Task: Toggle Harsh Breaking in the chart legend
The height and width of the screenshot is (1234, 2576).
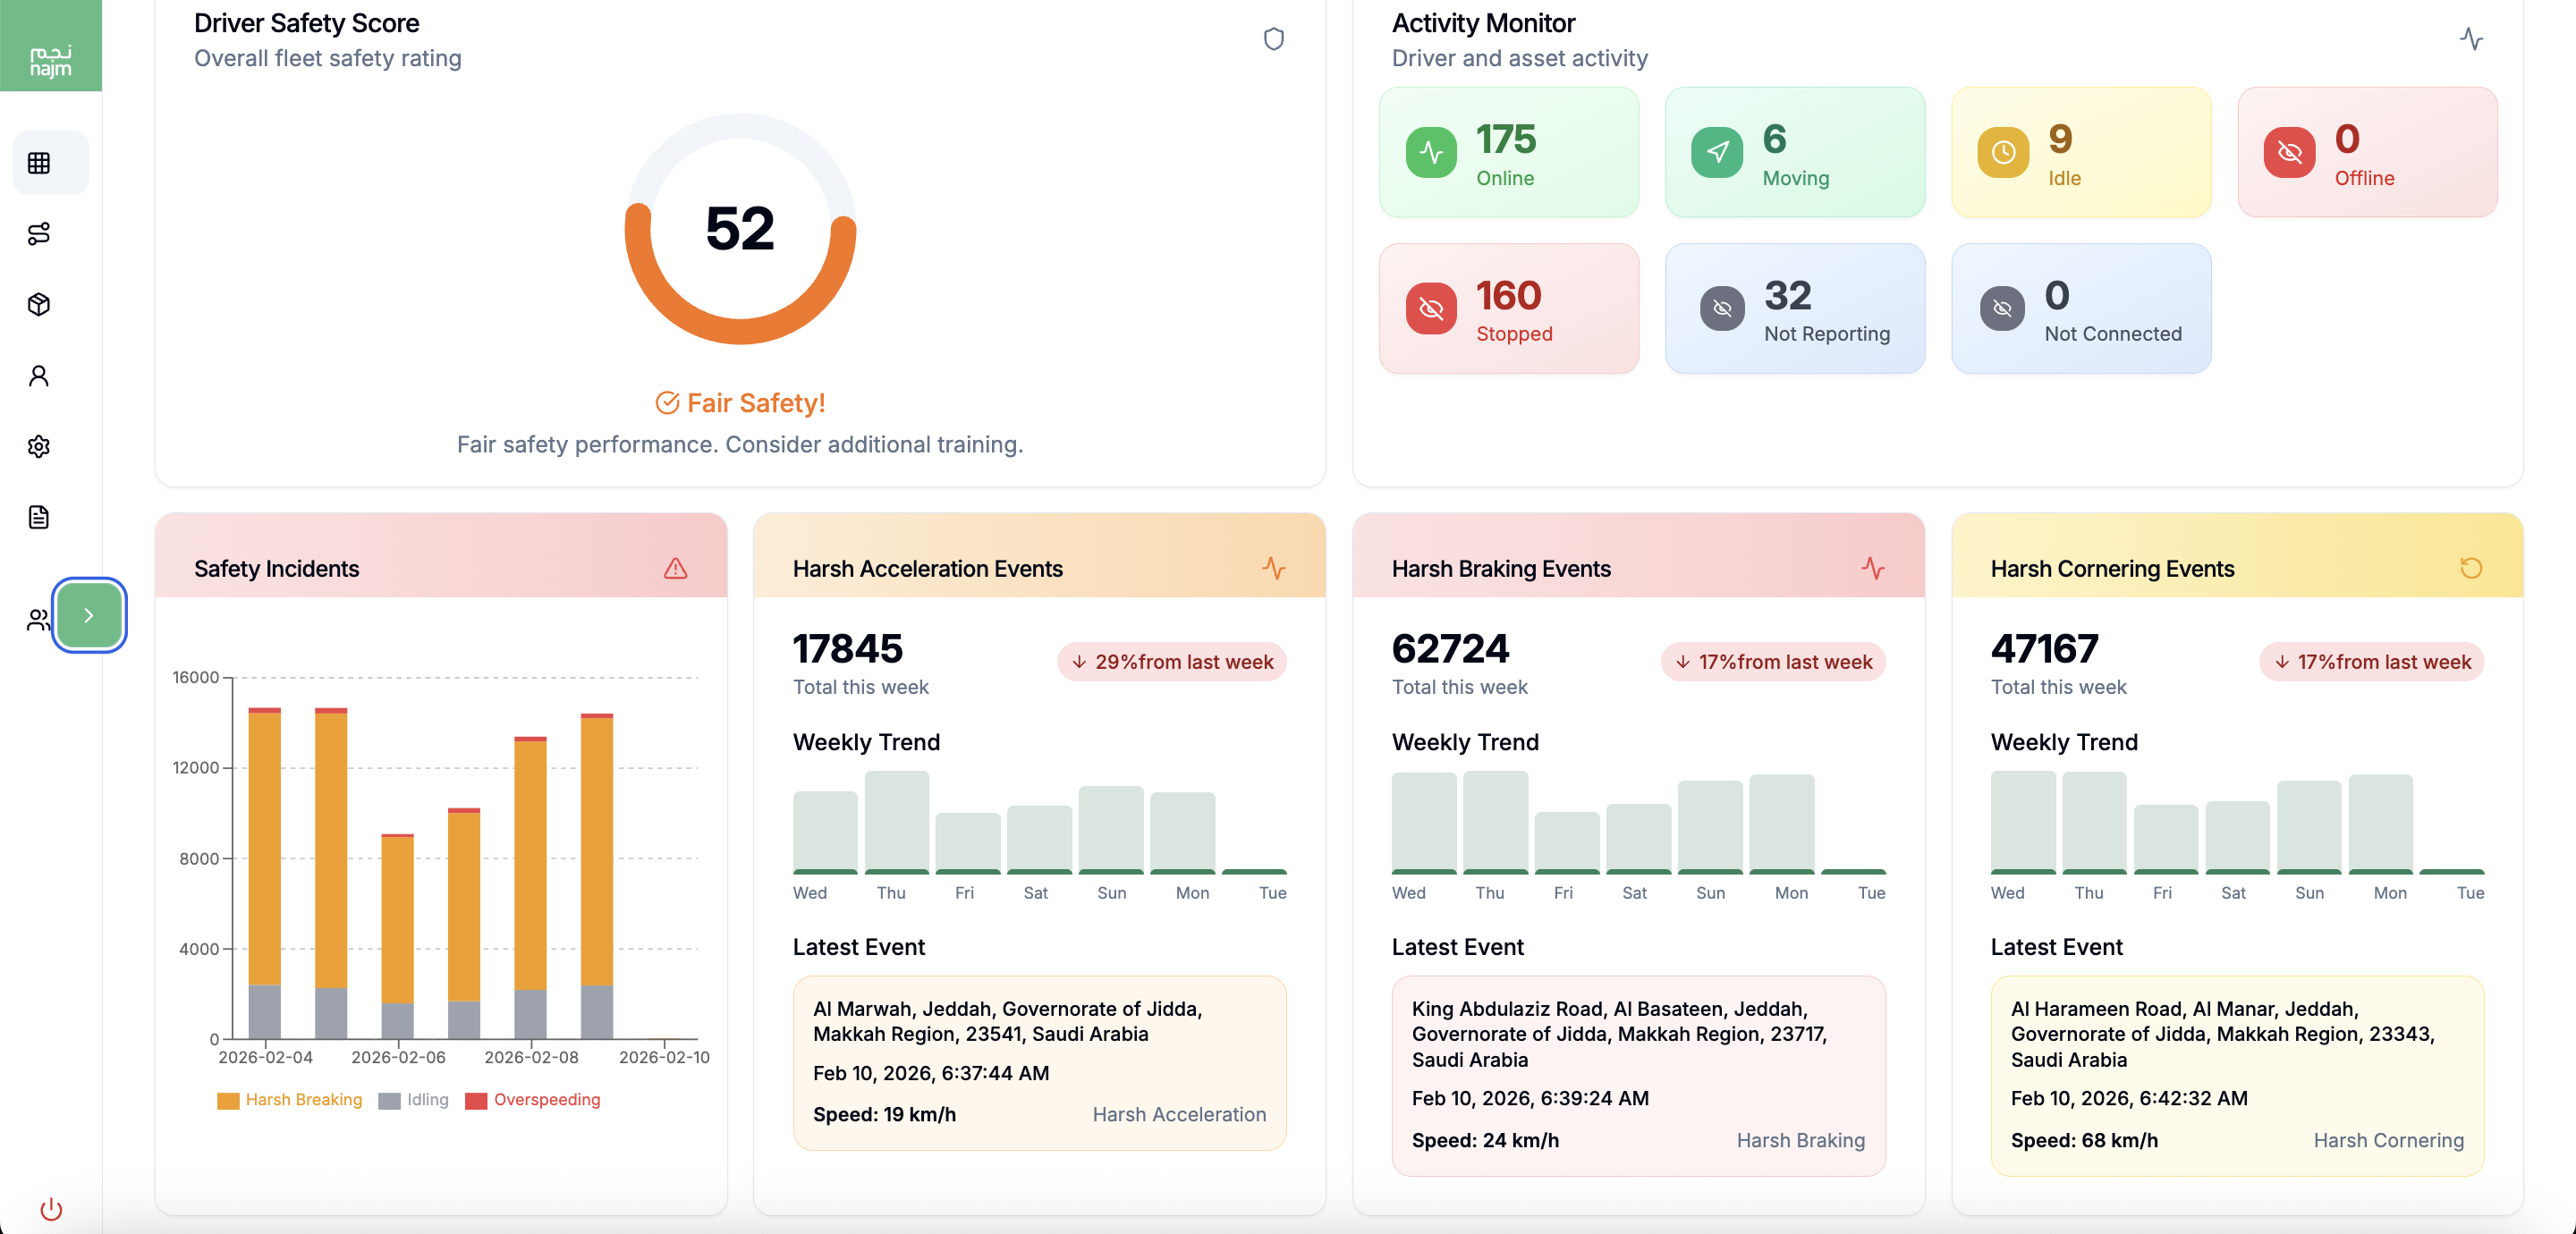Action: 289,1100
